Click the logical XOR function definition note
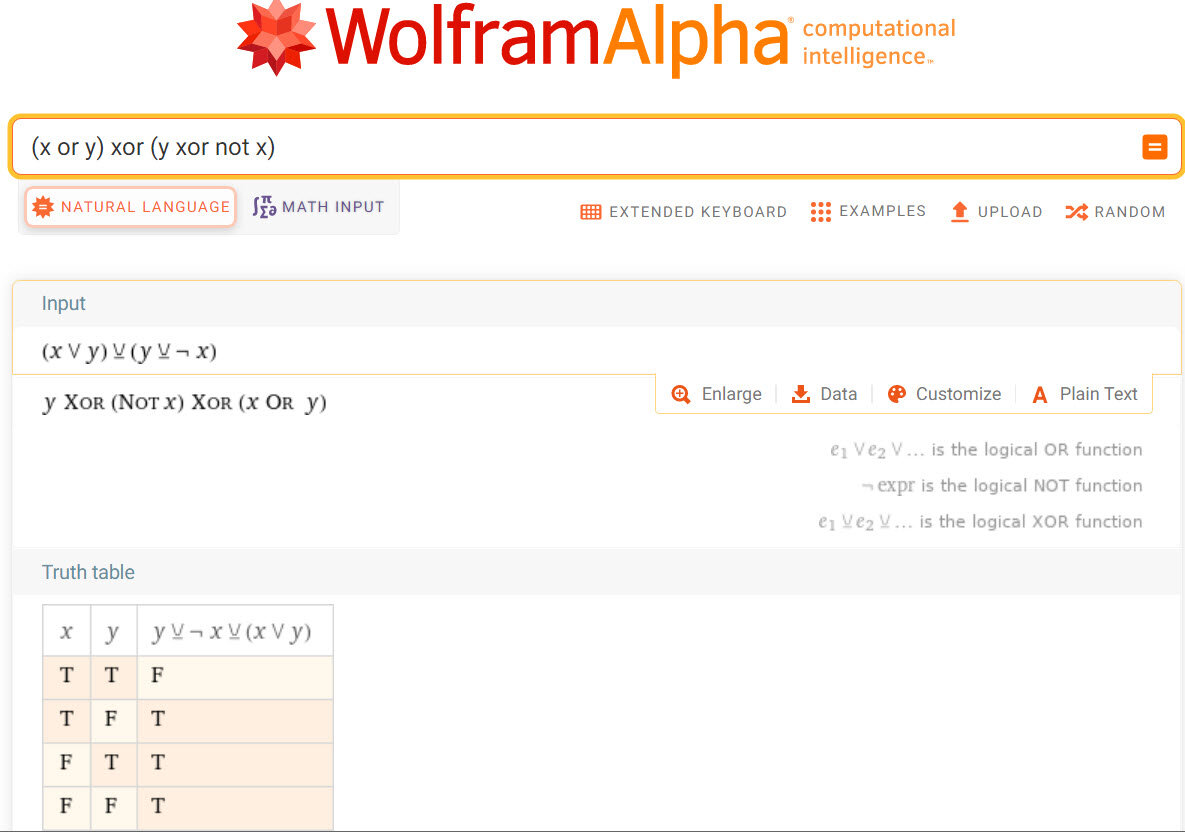1185x832 pixels. pyautogui.click(x=980, y=522)
